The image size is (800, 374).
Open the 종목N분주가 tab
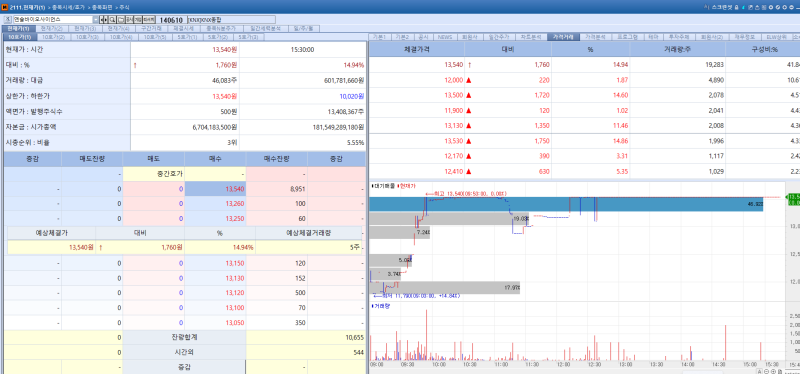[221, 29]
